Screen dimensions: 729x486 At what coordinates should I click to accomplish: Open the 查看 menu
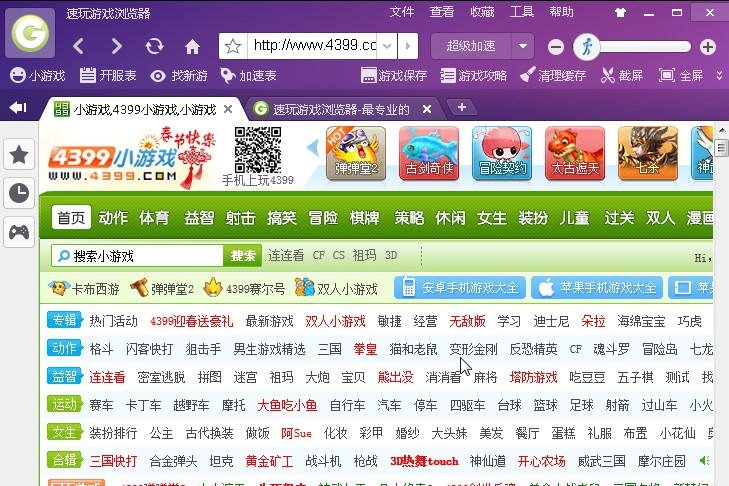(x=442, y=12)
